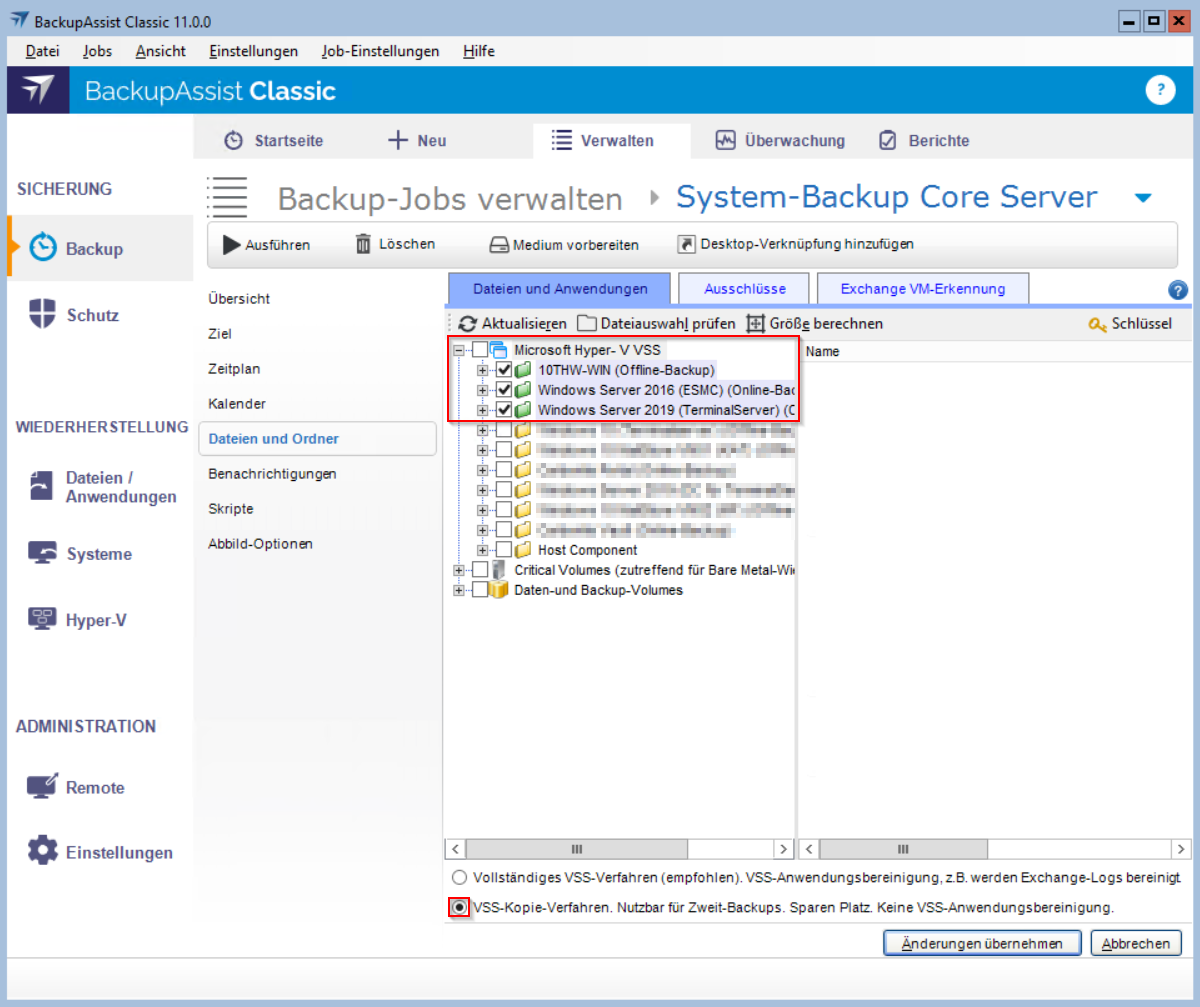
Task: Click the Löschen trash icon
Action: tap(363, 244)
